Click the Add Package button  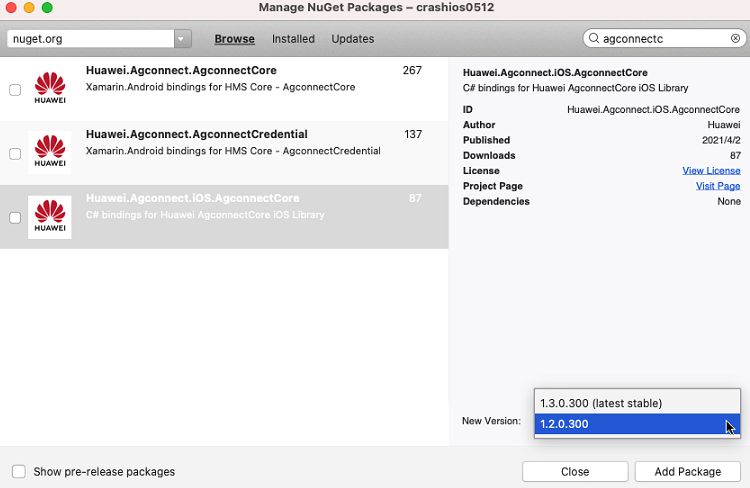(x=686, y=471)
